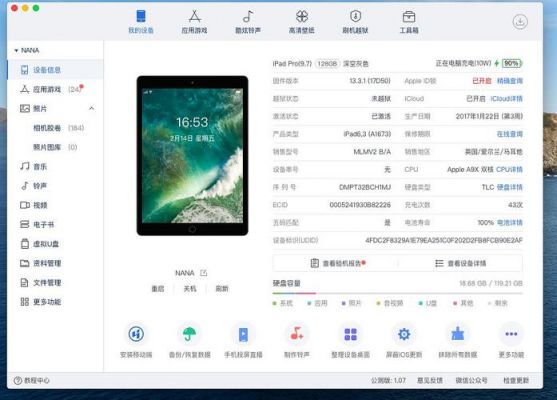This screenshot has width=557, height=400.
Task: Open the 电池详情 link
Action: [510, 223]
